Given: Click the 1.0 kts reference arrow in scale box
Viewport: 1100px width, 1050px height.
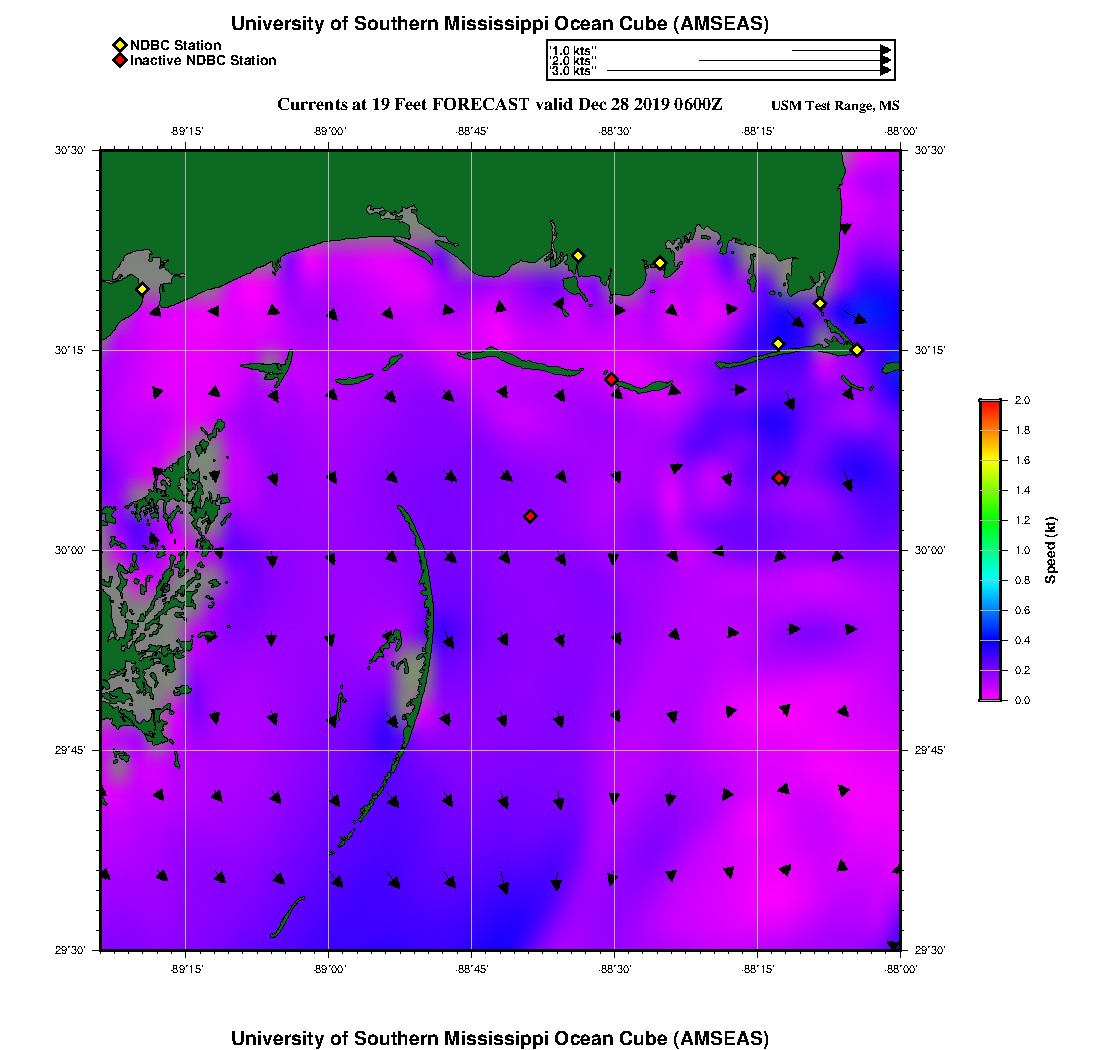Looking at the screenshot, I should coord(838,49).
